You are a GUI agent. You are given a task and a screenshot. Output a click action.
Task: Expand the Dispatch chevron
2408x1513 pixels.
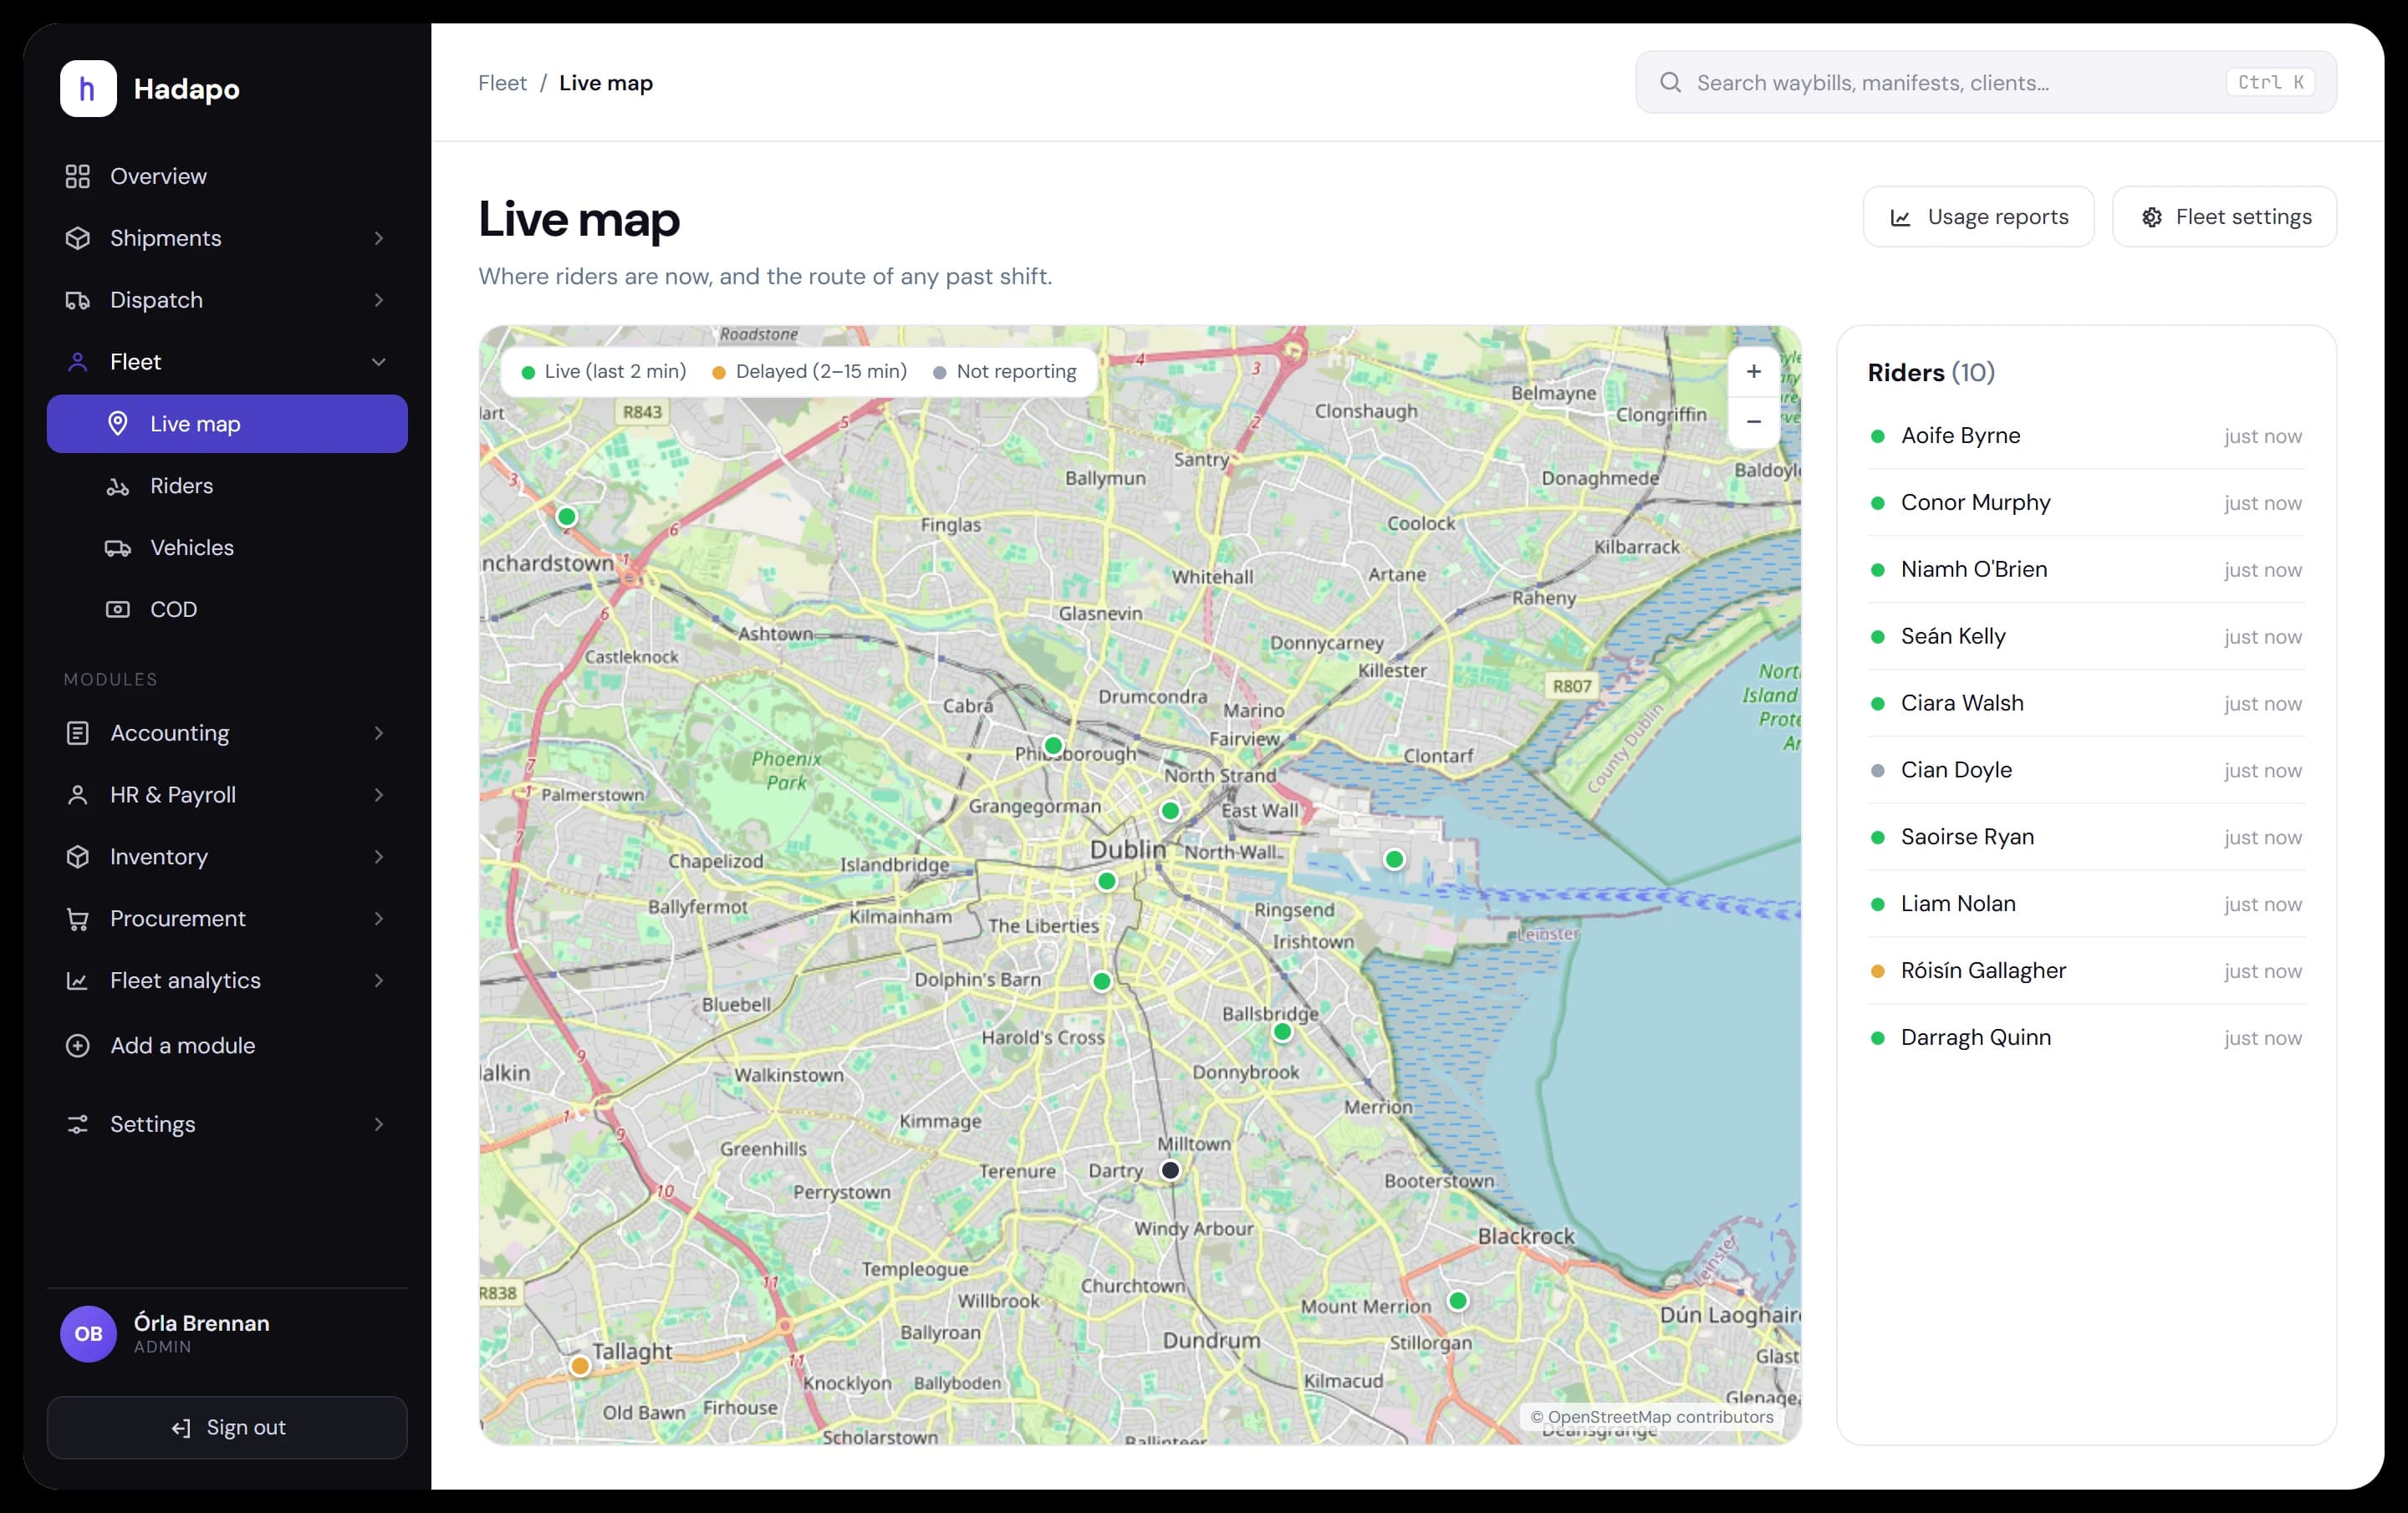point(379,300)
